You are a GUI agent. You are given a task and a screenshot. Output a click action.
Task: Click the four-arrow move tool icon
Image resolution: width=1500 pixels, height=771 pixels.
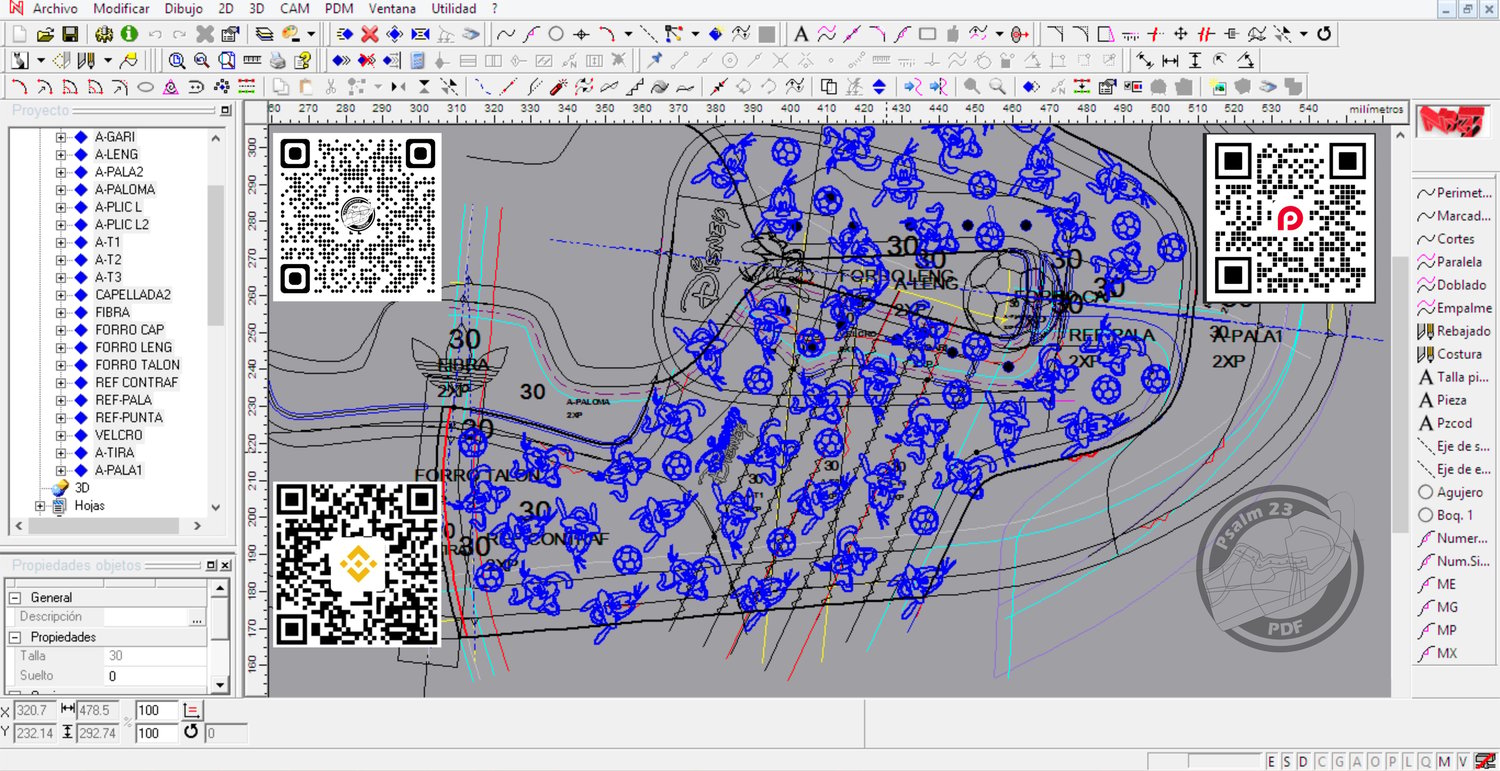[x=1180, y=34]
